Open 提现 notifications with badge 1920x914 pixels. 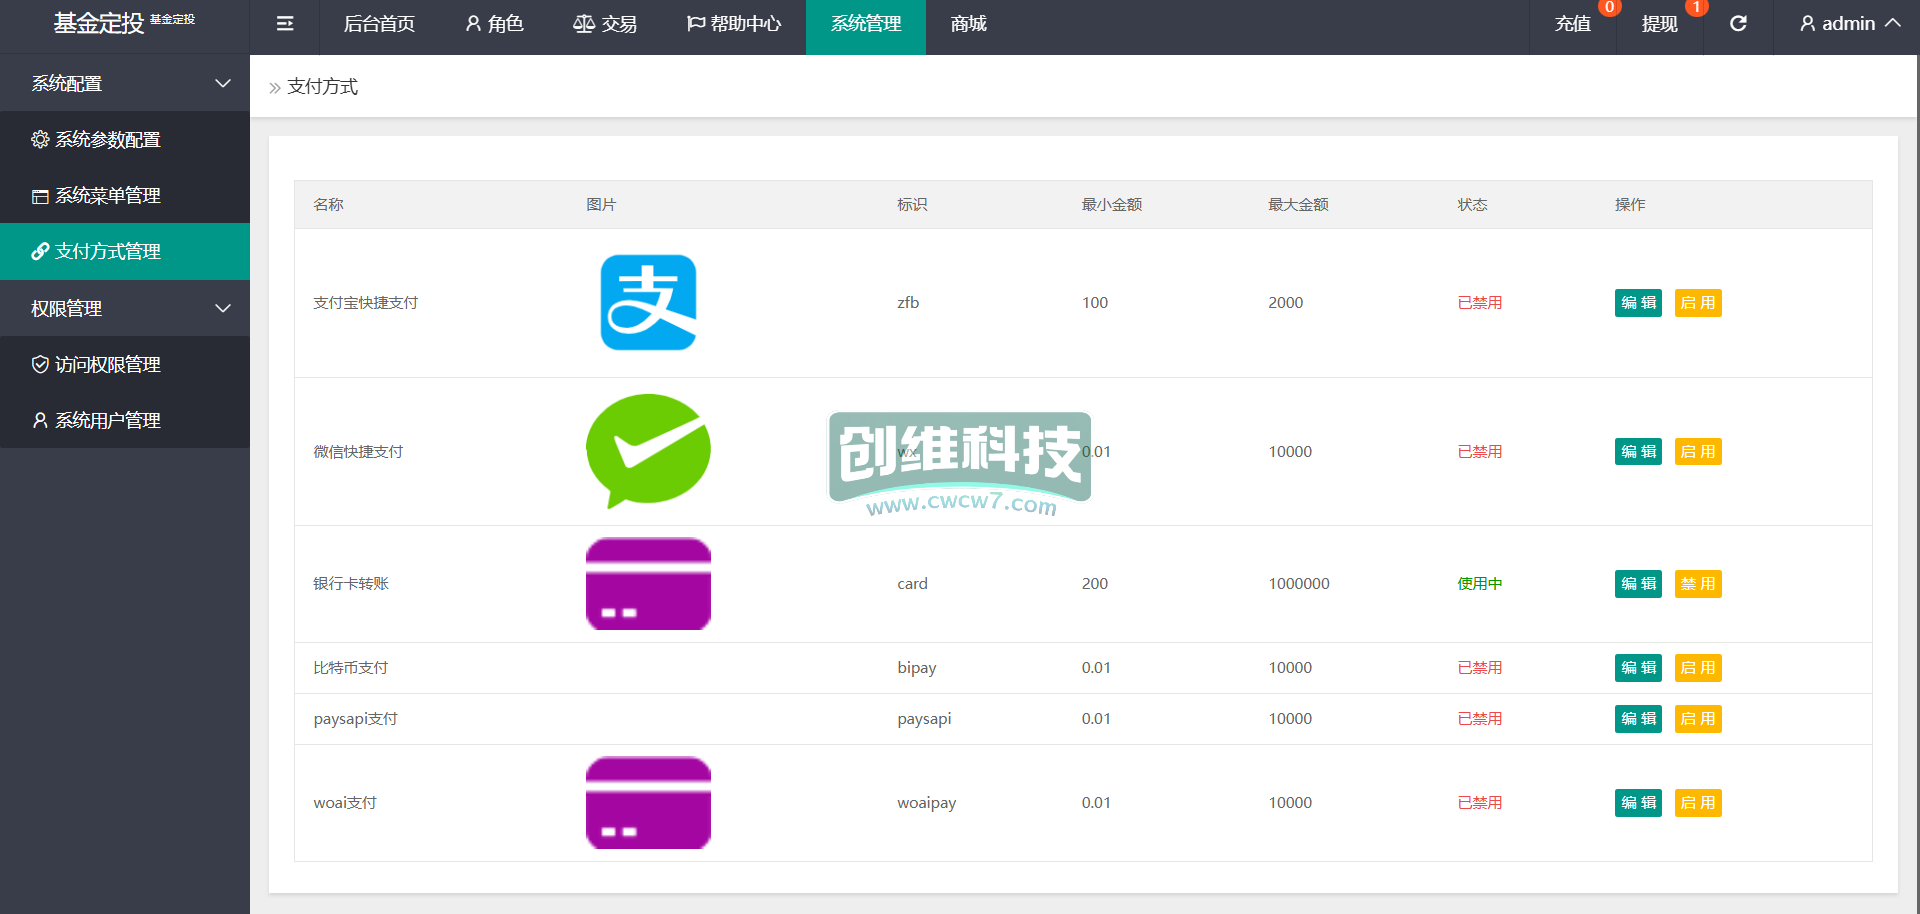pos(1659,24)
